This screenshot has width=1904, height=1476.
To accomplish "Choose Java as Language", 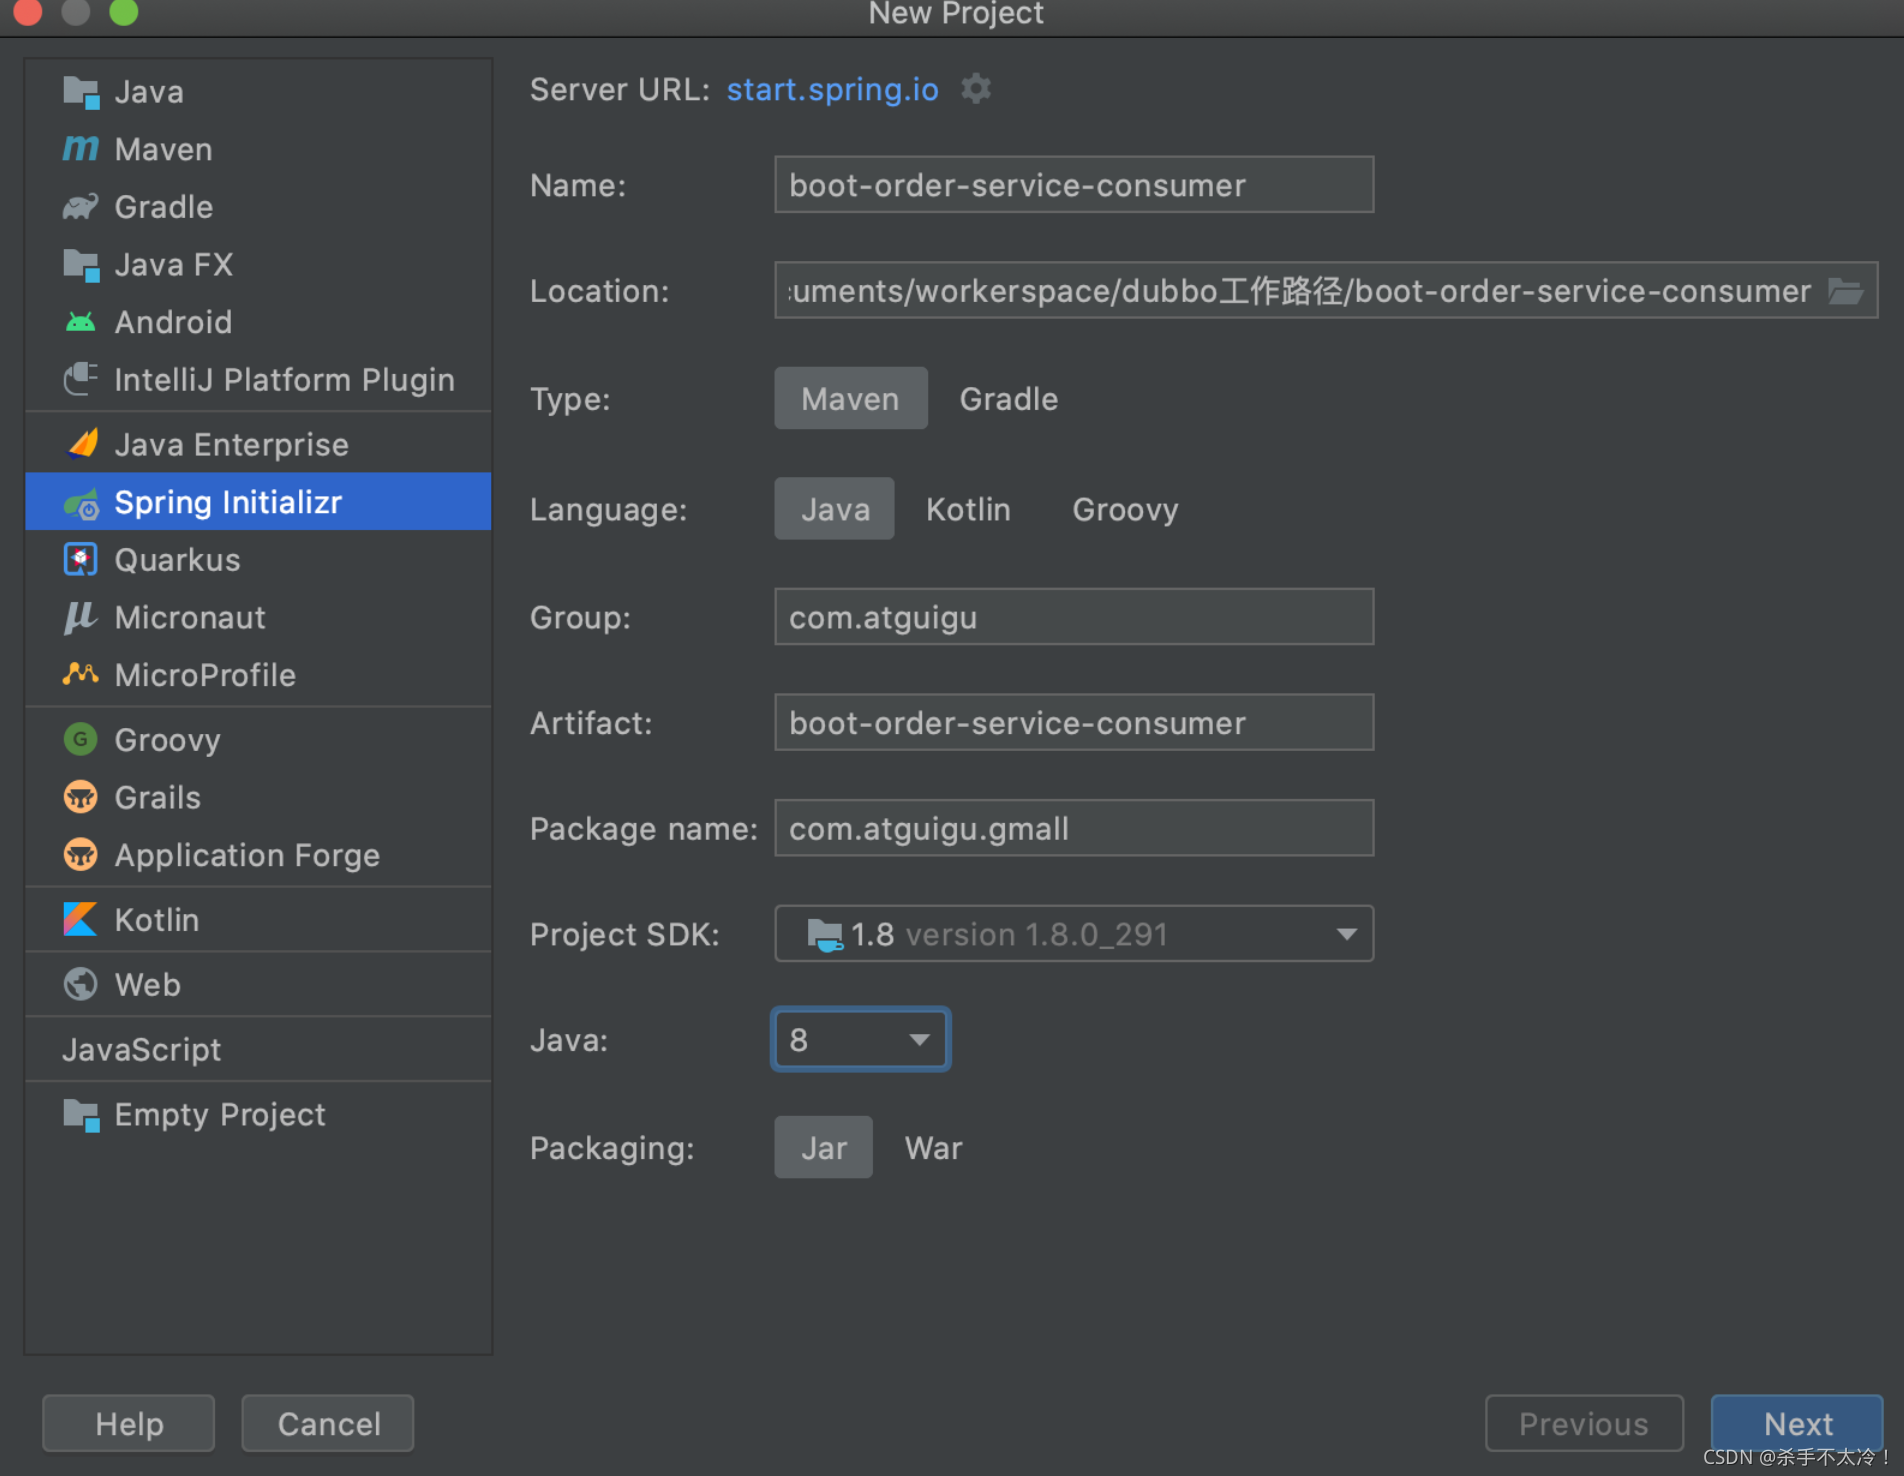I will pos(835,509).
